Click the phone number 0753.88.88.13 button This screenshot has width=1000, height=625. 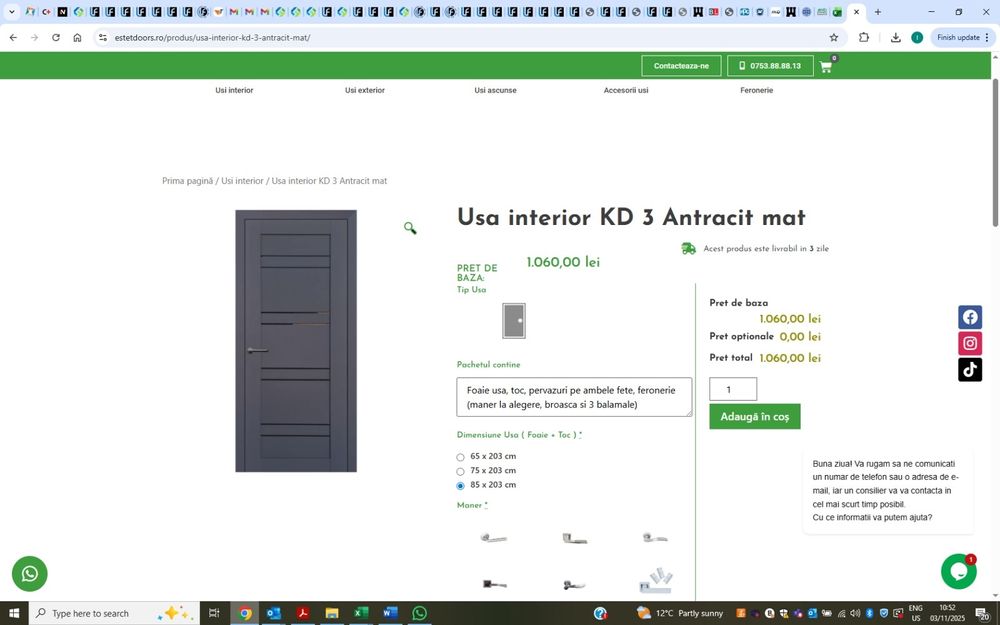coord(770,66)
